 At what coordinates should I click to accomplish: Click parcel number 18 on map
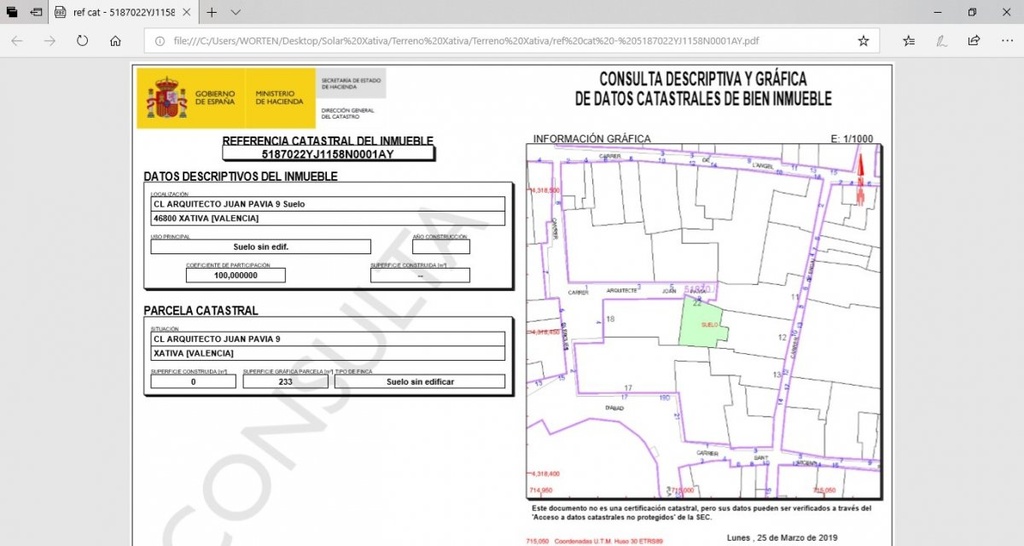(x=610, y=319)
